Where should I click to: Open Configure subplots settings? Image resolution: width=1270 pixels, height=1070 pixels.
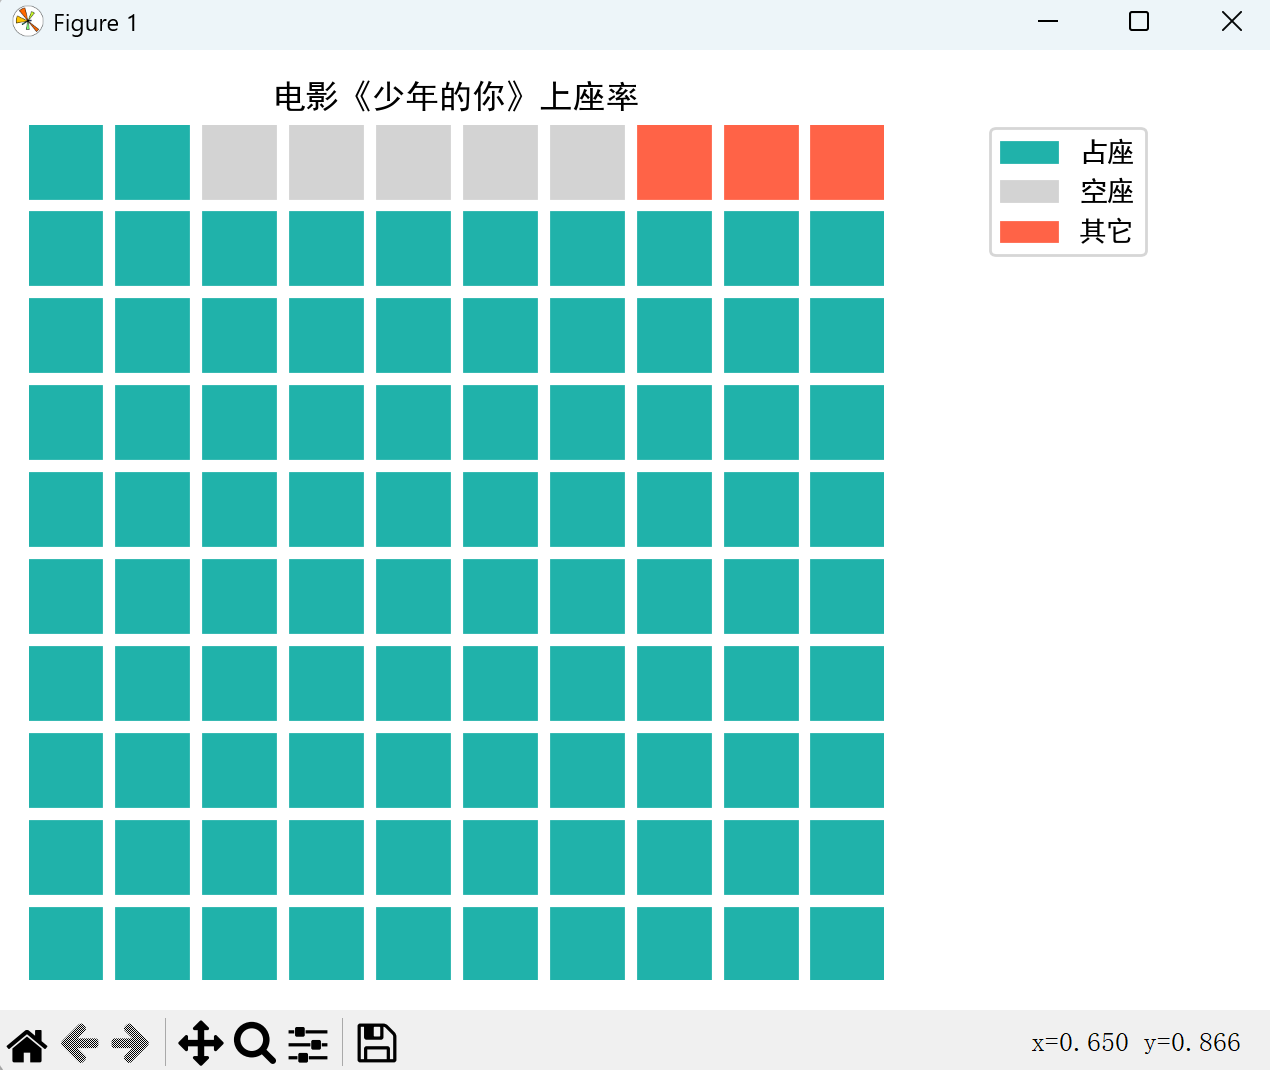pyautogui.click(x=308, y=1043)
